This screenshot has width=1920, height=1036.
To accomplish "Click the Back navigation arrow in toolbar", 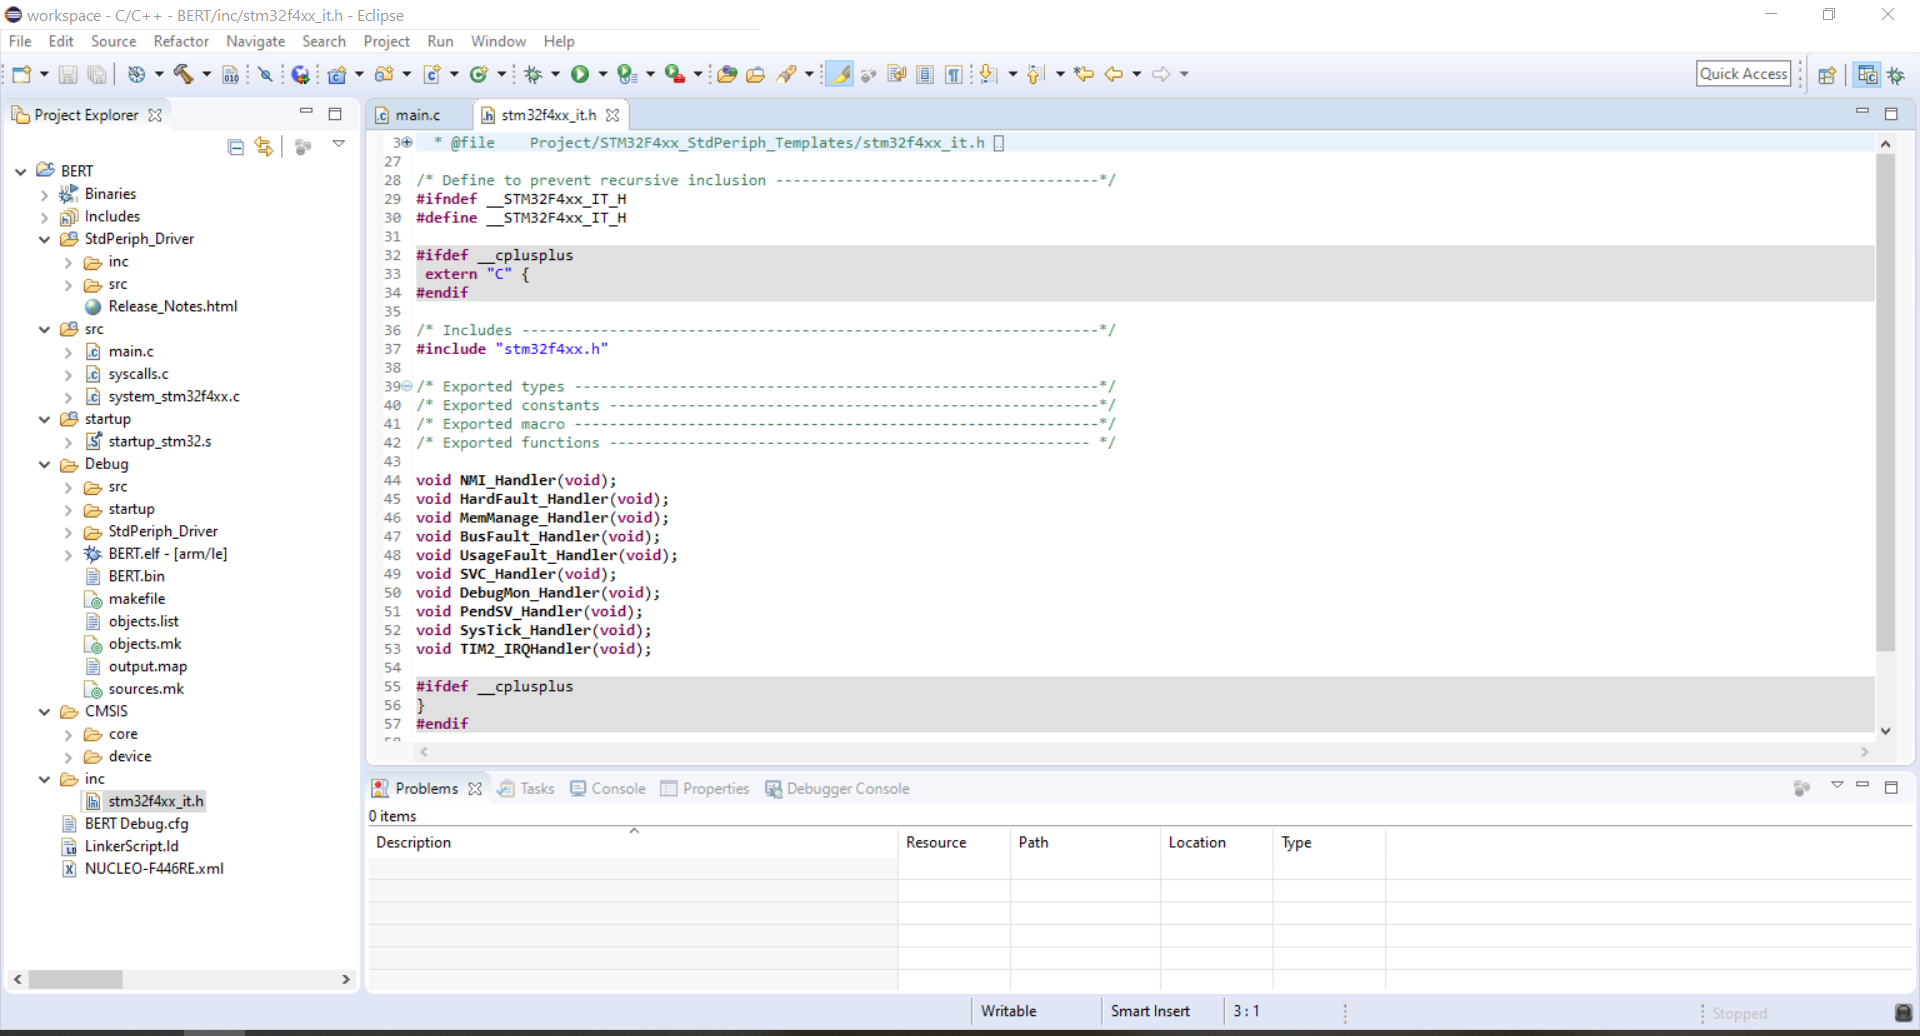I will [1113, 74].
